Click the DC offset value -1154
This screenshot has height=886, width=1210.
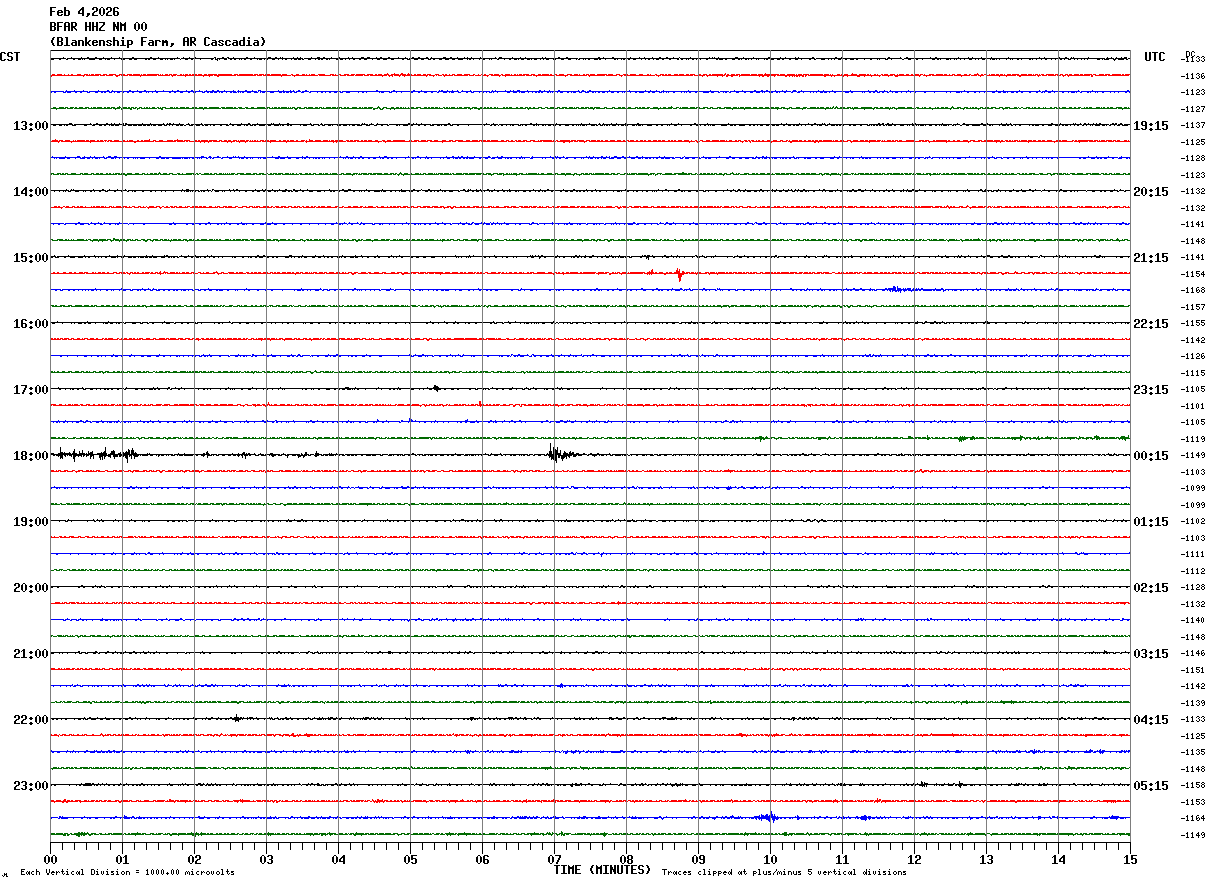[1193, 274]
